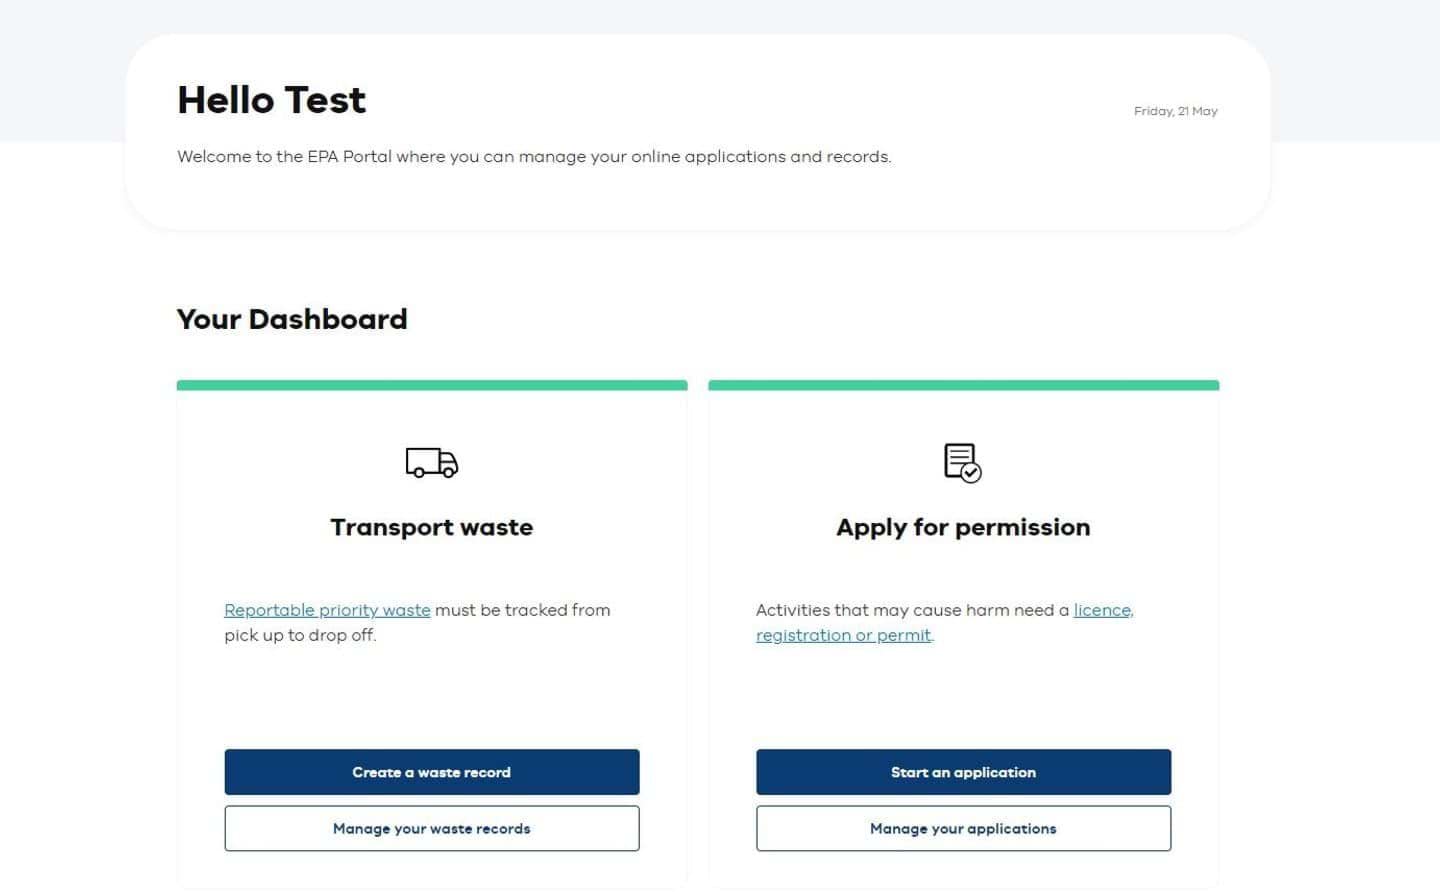Click the delivery truck icon on Transport waste card
This screenshot has width=1440, height=892.
tap(431, 463)
